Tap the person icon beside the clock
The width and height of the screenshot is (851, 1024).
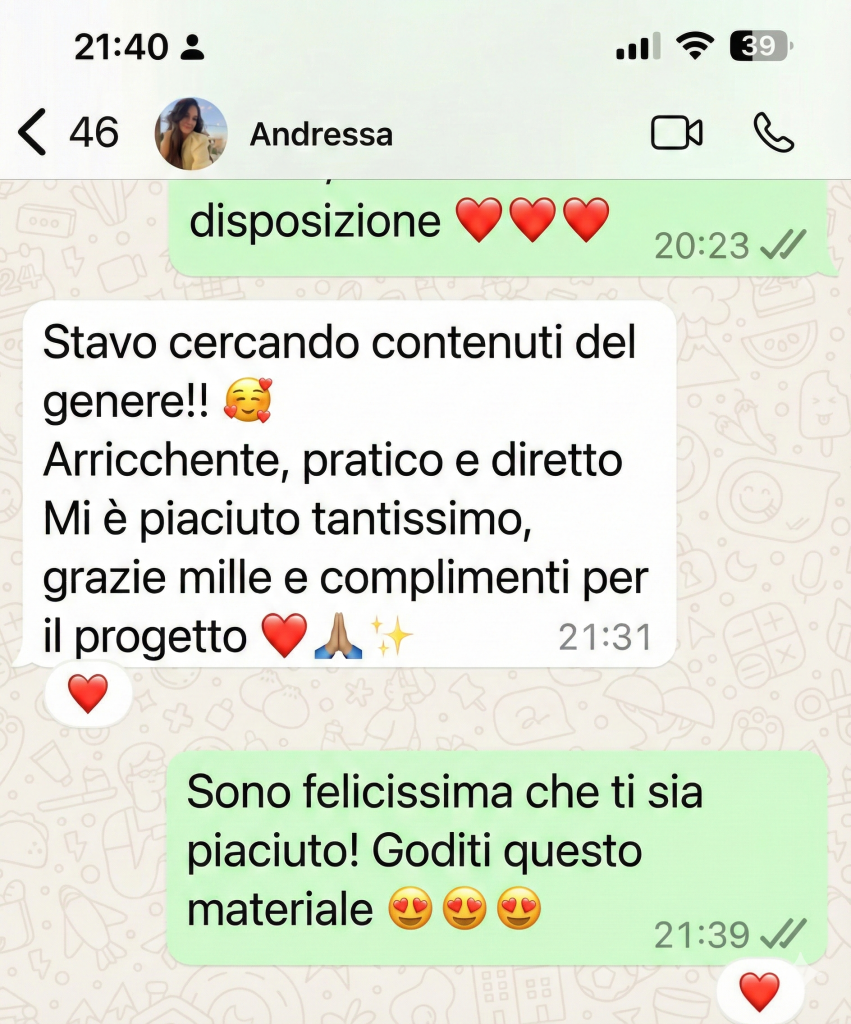click(x=192, y=47)
